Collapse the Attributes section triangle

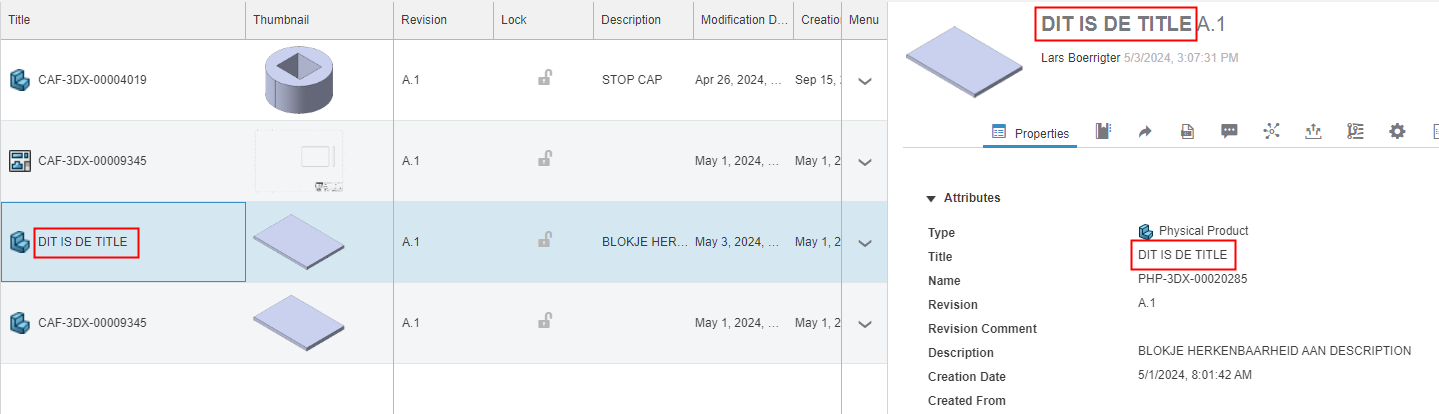(x=931, y=198)
